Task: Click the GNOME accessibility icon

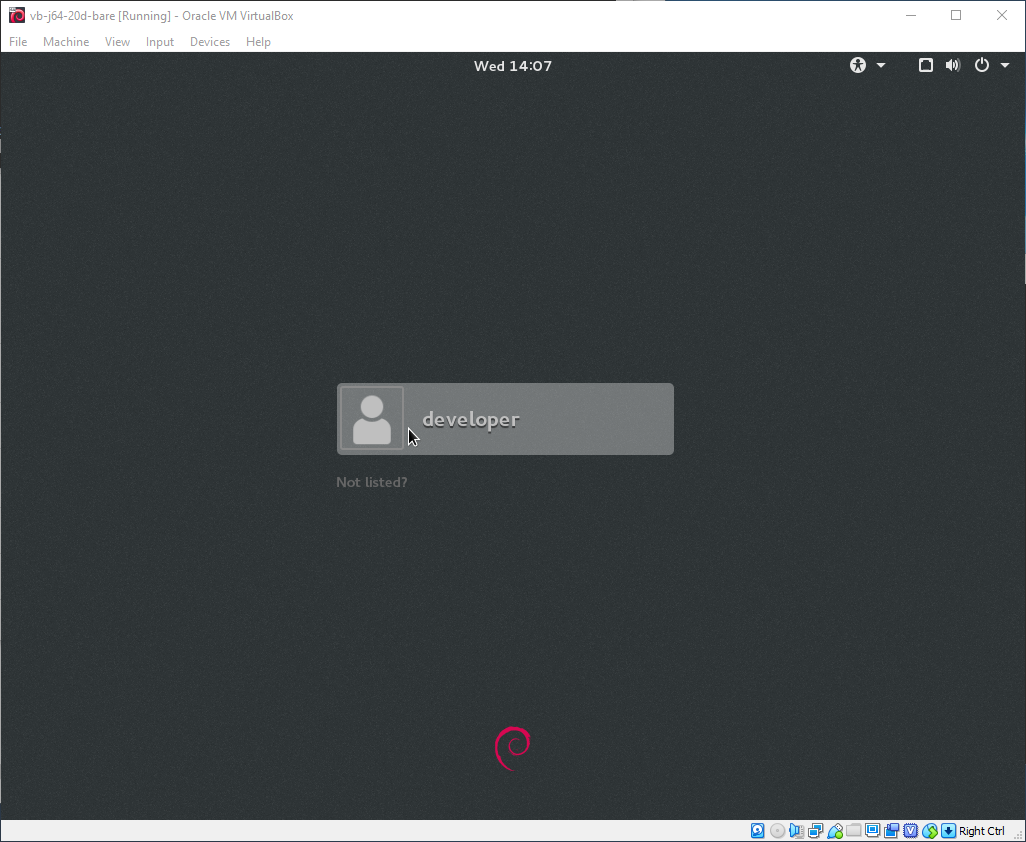Action: coord(857,65)
